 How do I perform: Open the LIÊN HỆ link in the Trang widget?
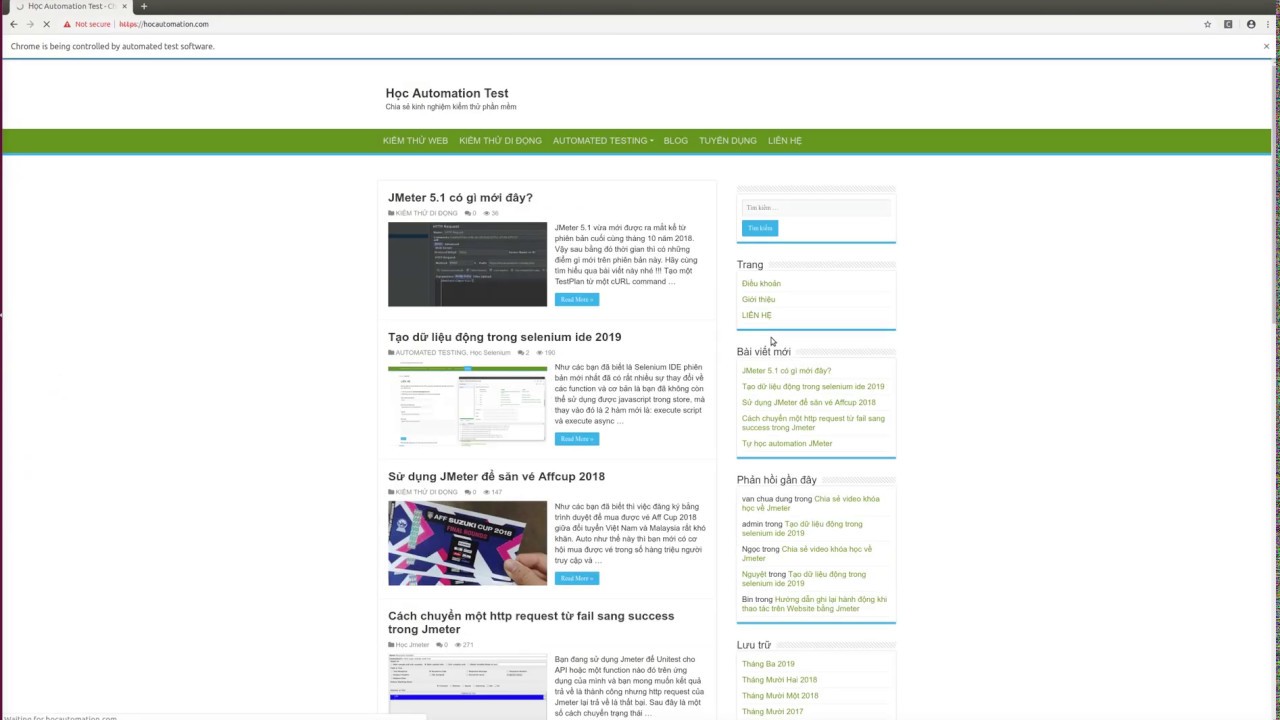[757, 316]
